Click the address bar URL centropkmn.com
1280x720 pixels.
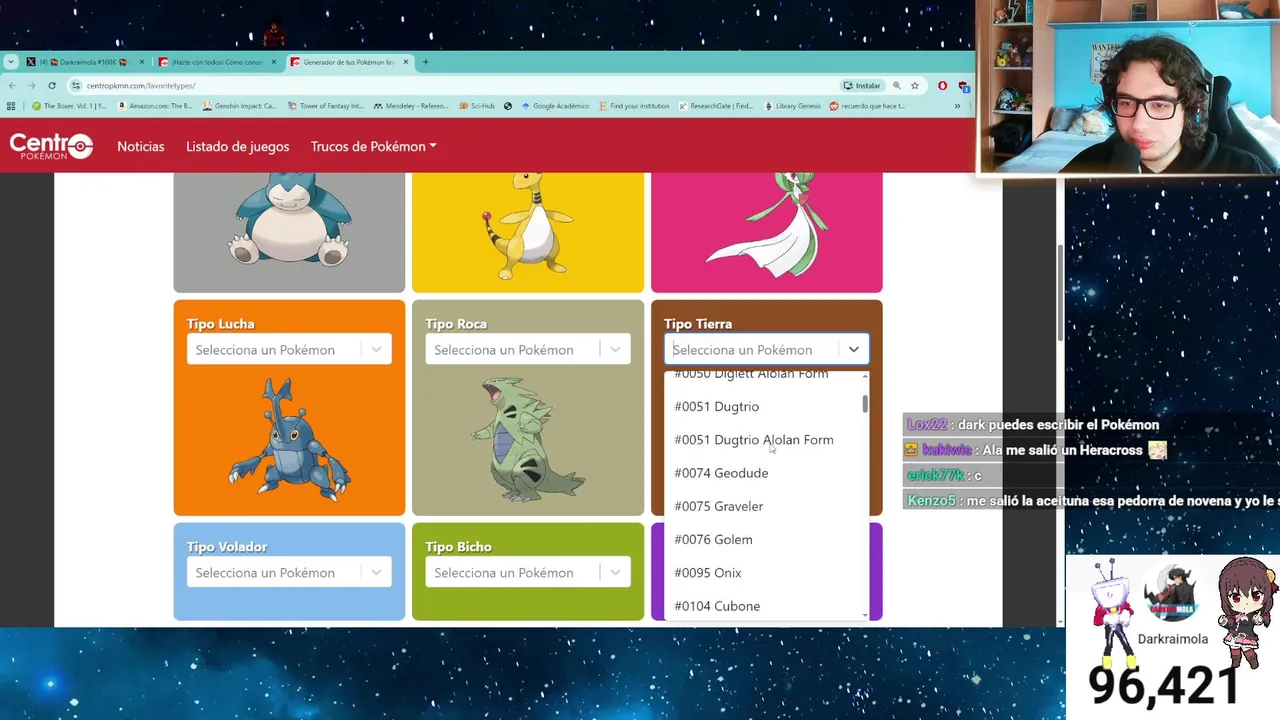tap(141, 86)
